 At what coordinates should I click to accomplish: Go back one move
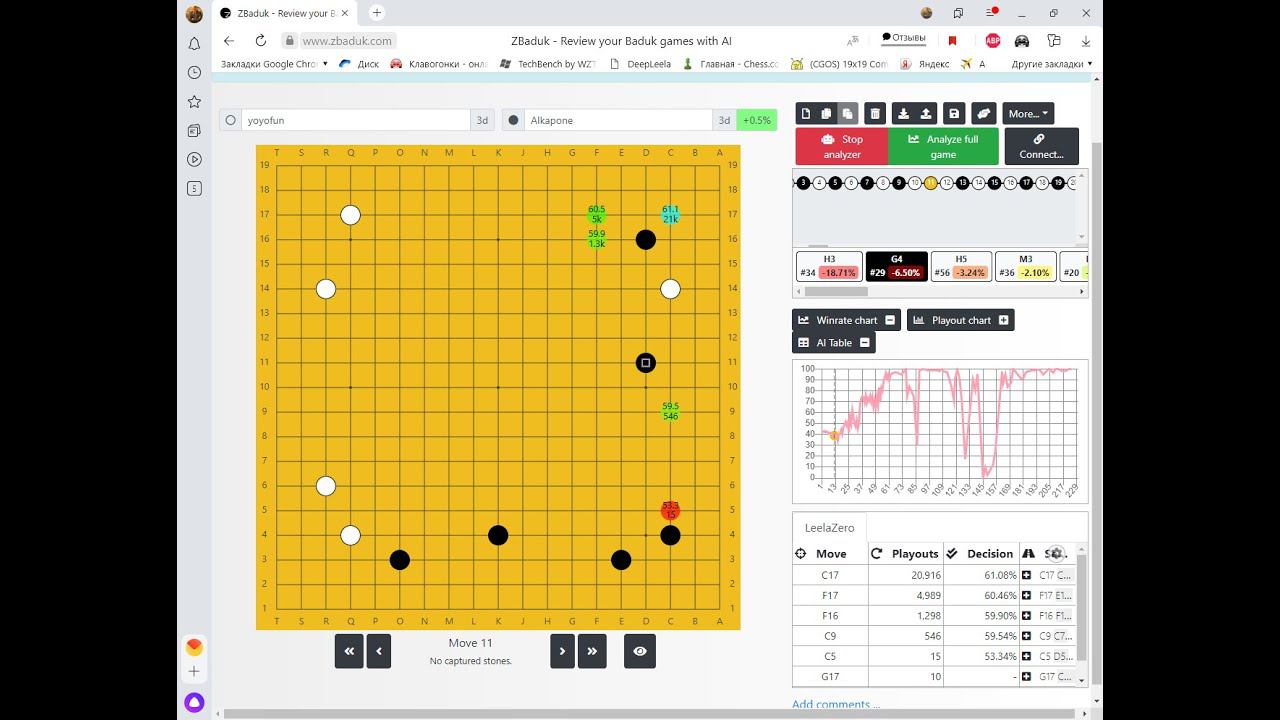point(379,651)
